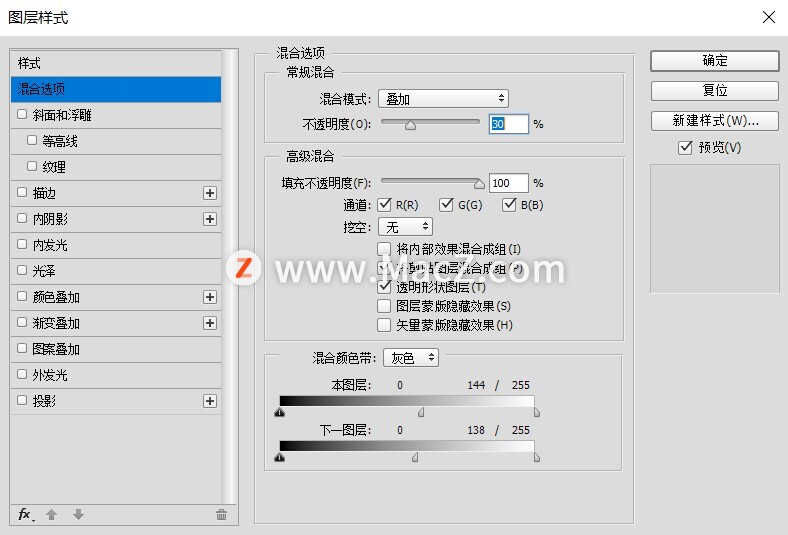Uncheck 透明形状图层(T)
The image size is (788, 535).
[x=384, y=287]
